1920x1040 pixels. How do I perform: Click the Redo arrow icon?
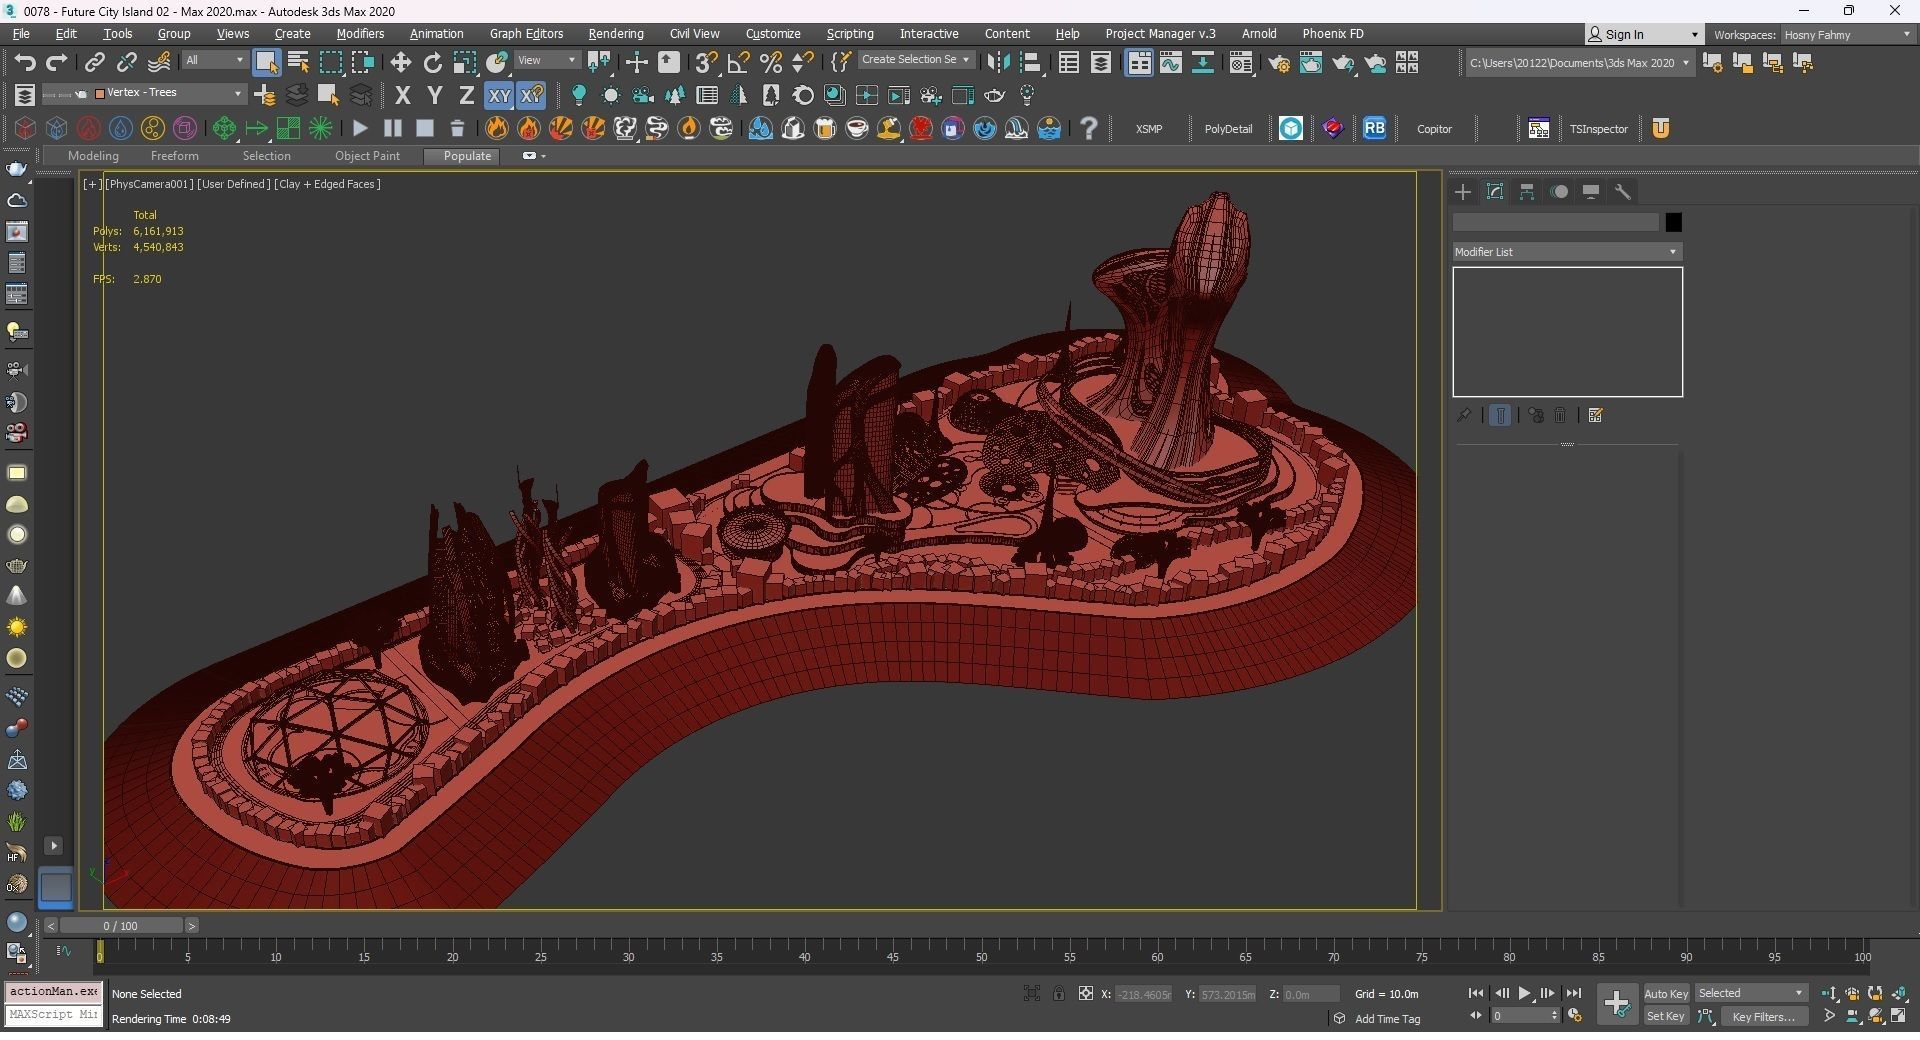57,63
